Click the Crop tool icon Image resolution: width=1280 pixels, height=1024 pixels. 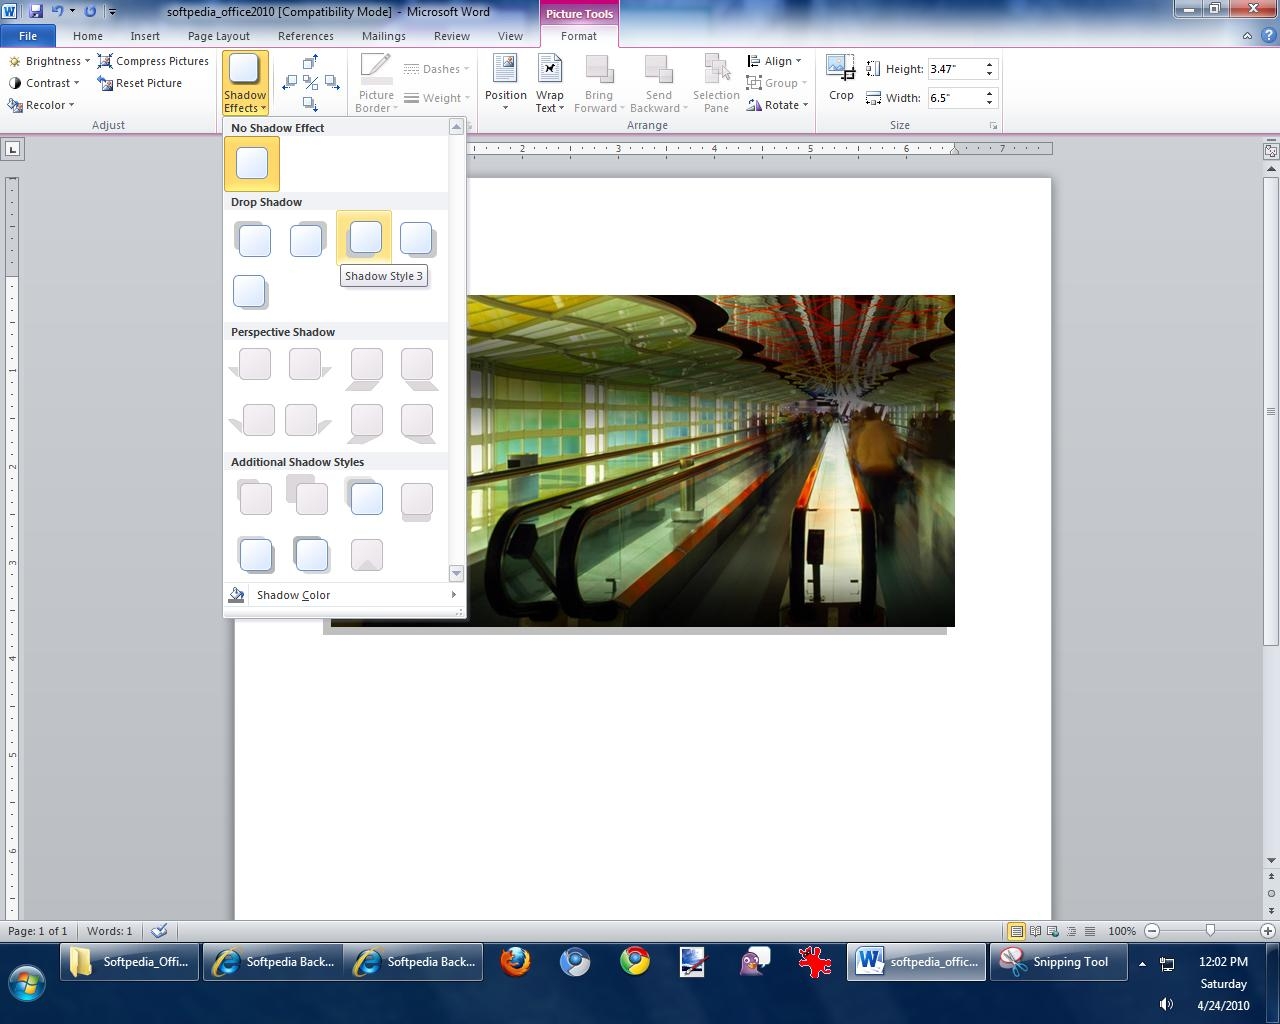pos(840,69)
